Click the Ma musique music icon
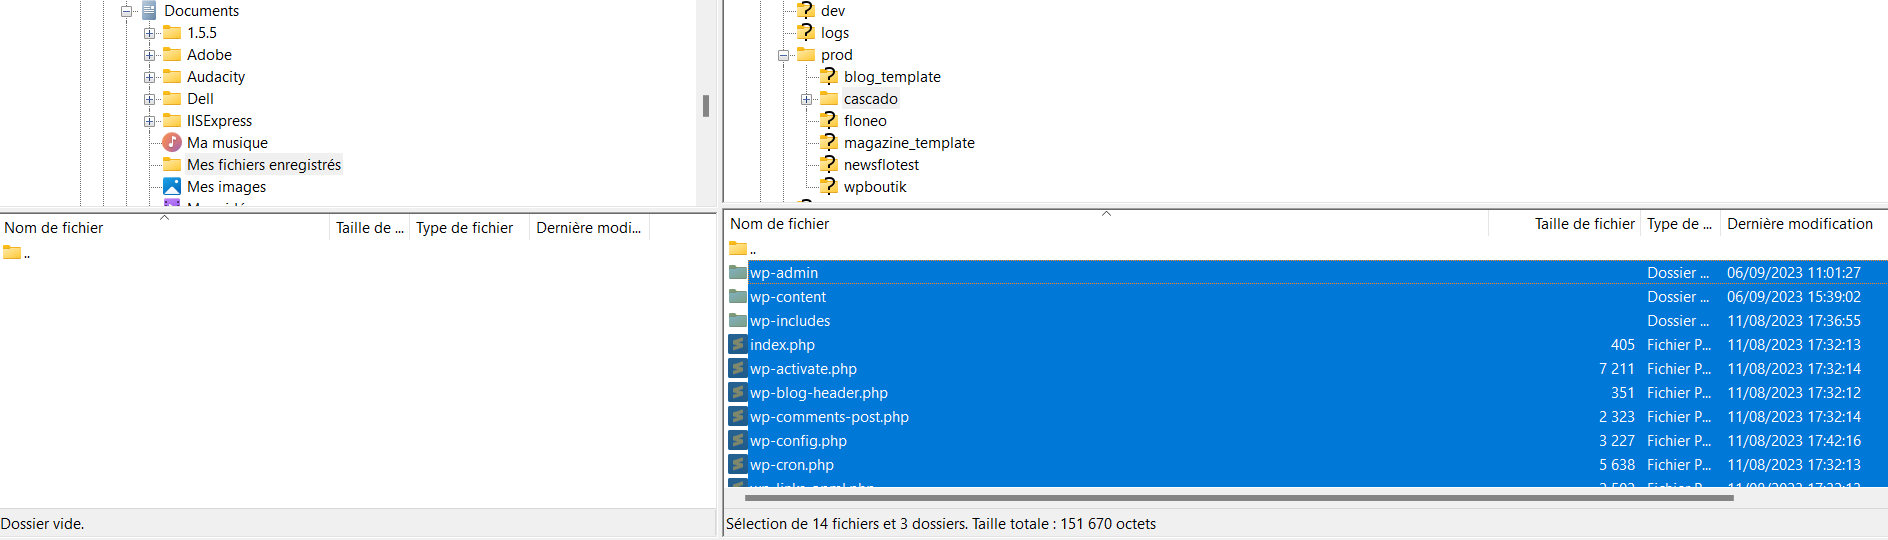 tap(172, 142)
